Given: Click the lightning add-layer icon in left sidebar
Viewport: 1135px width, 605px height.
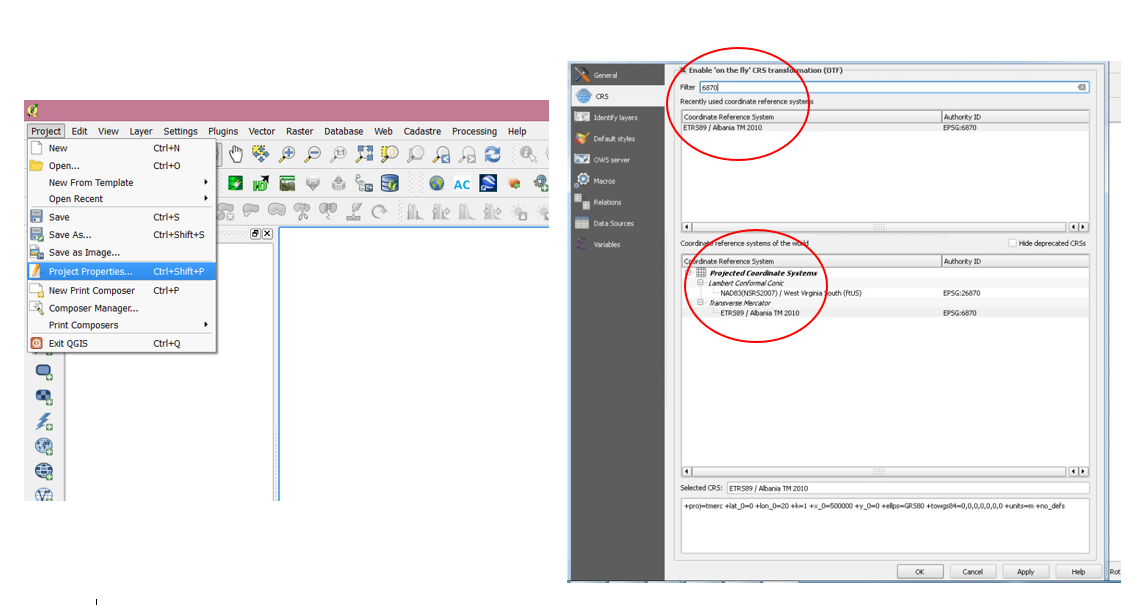Looking at the screenshot, I should pyautogui.click(x=44, y=421).
